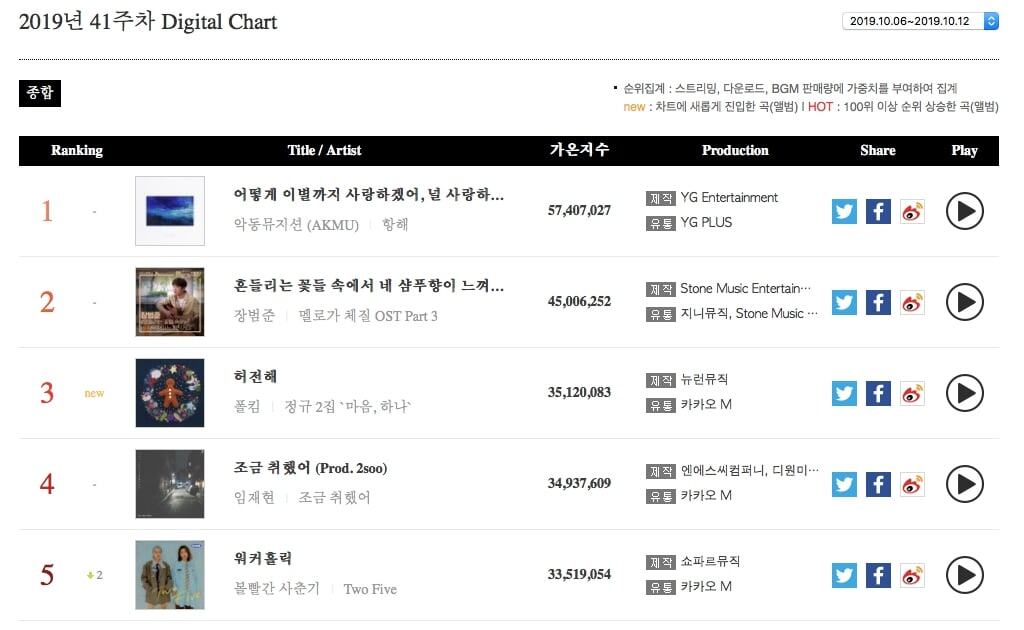Share the AKMU song on Weibo
Image resolution: width=1024 pixels, height=630 pixels.
tap(912, 211)
